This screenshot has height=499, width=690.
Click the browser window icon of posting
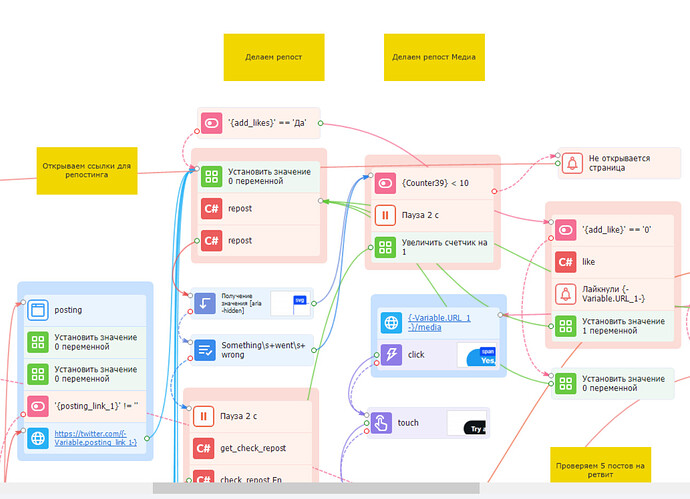pyautogui.click(x=38, y=310)
